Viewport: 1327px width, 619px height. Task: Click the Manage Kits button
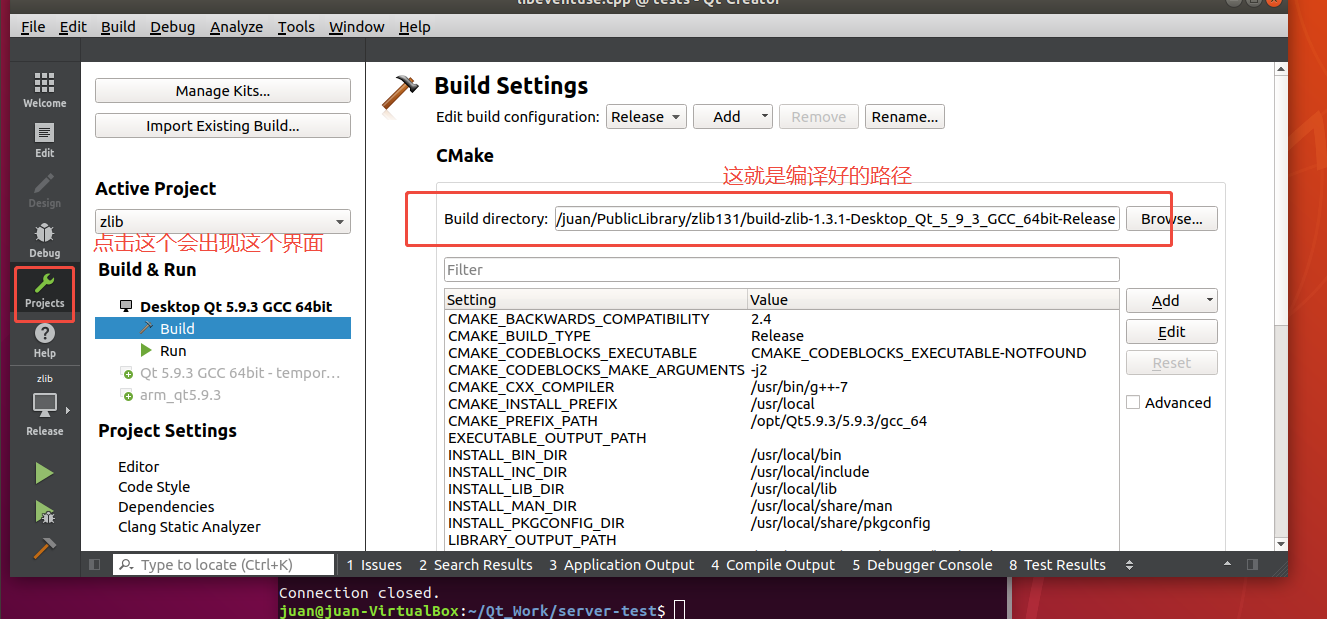(x=223, y=91)
